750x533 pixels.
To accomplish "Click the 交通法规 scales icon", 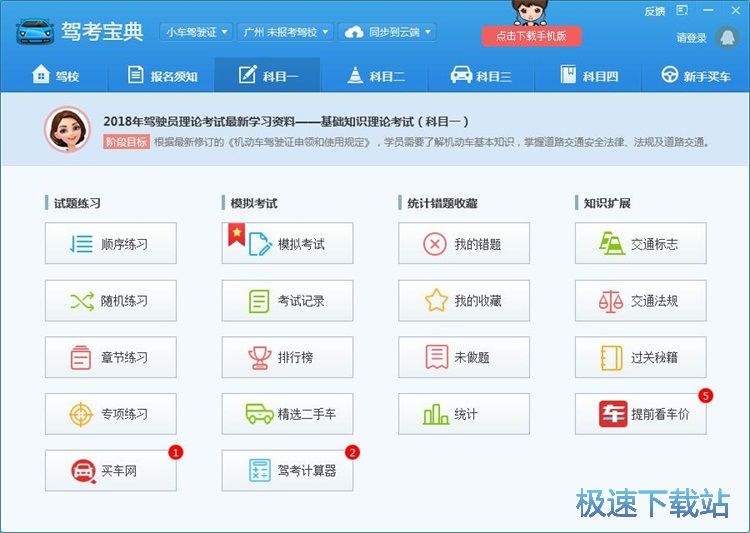I will point(611,301).
